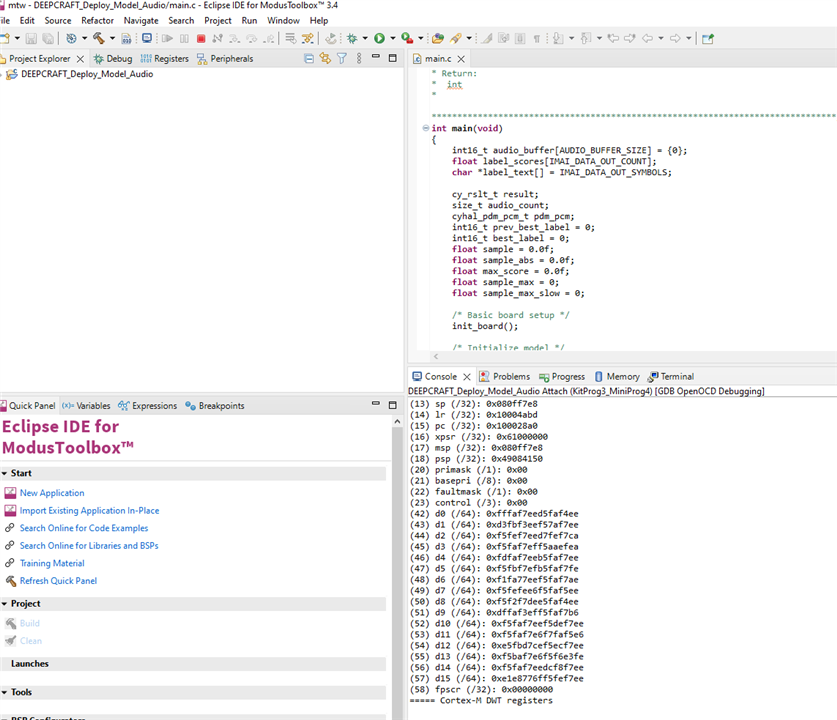Click the Open Perspective icon
Screen dimensions: 837x720
[x=708, y=38]
